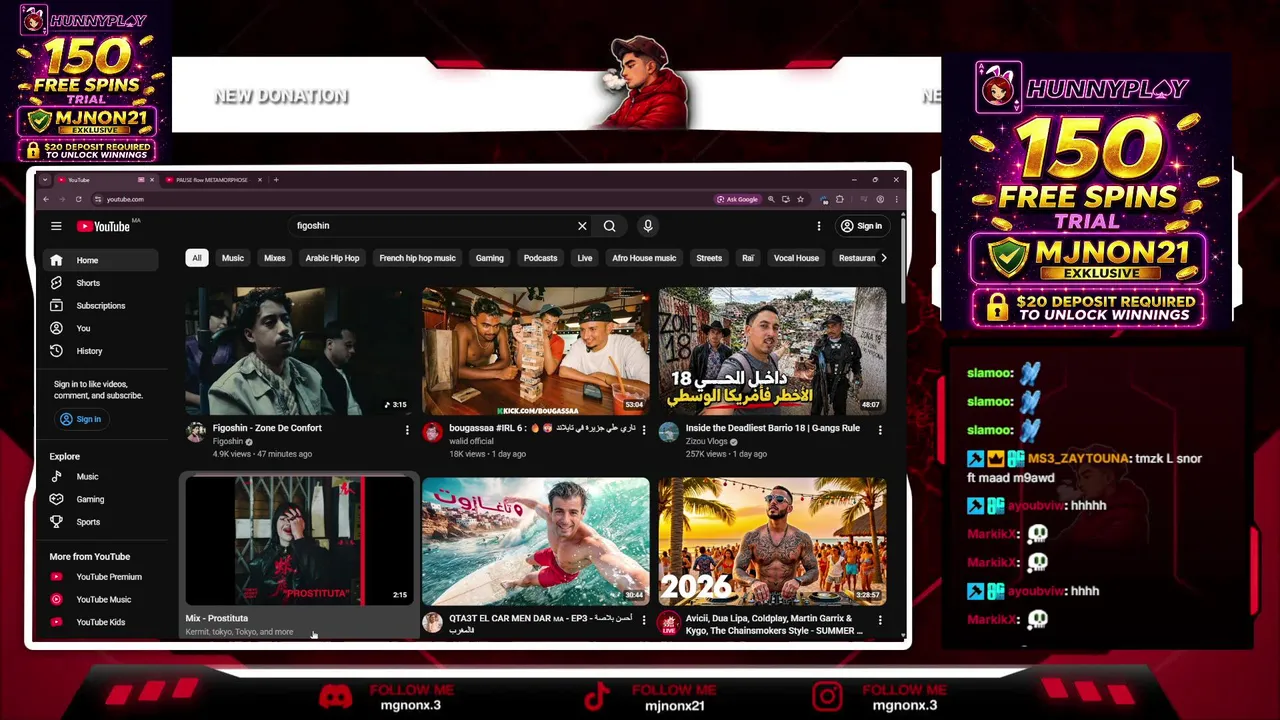
Task: Open Zizou Vlogs channel link
Action: (706, 441)
